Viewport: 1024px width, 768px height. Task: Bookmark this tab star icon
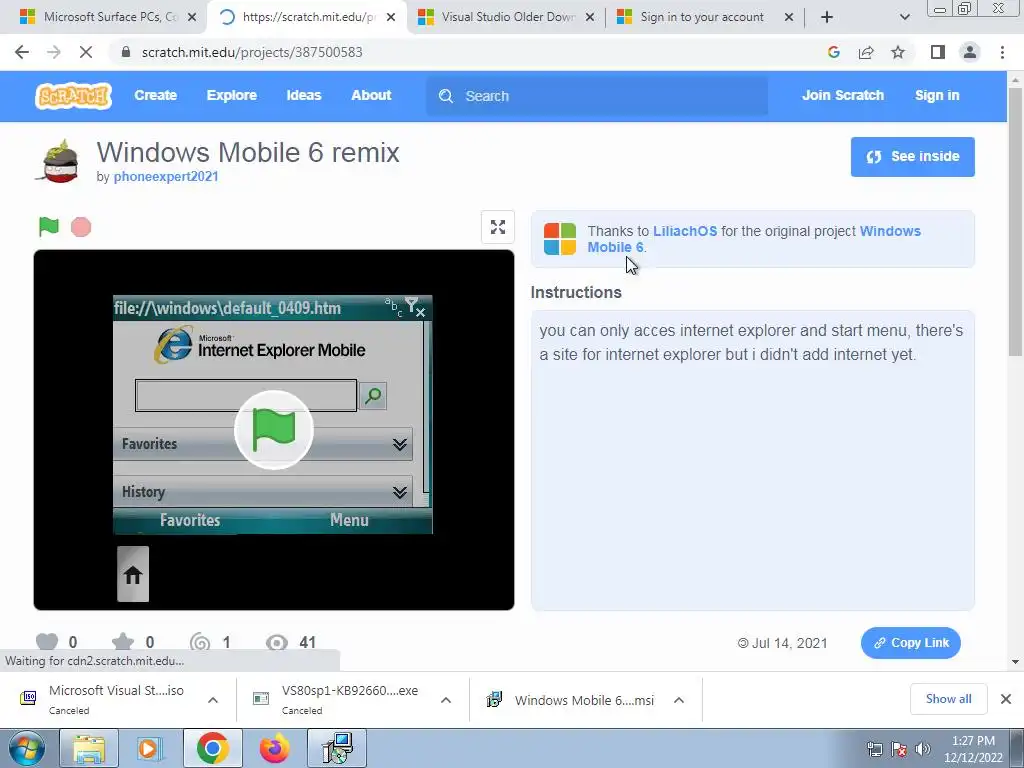tap(898, 52)
